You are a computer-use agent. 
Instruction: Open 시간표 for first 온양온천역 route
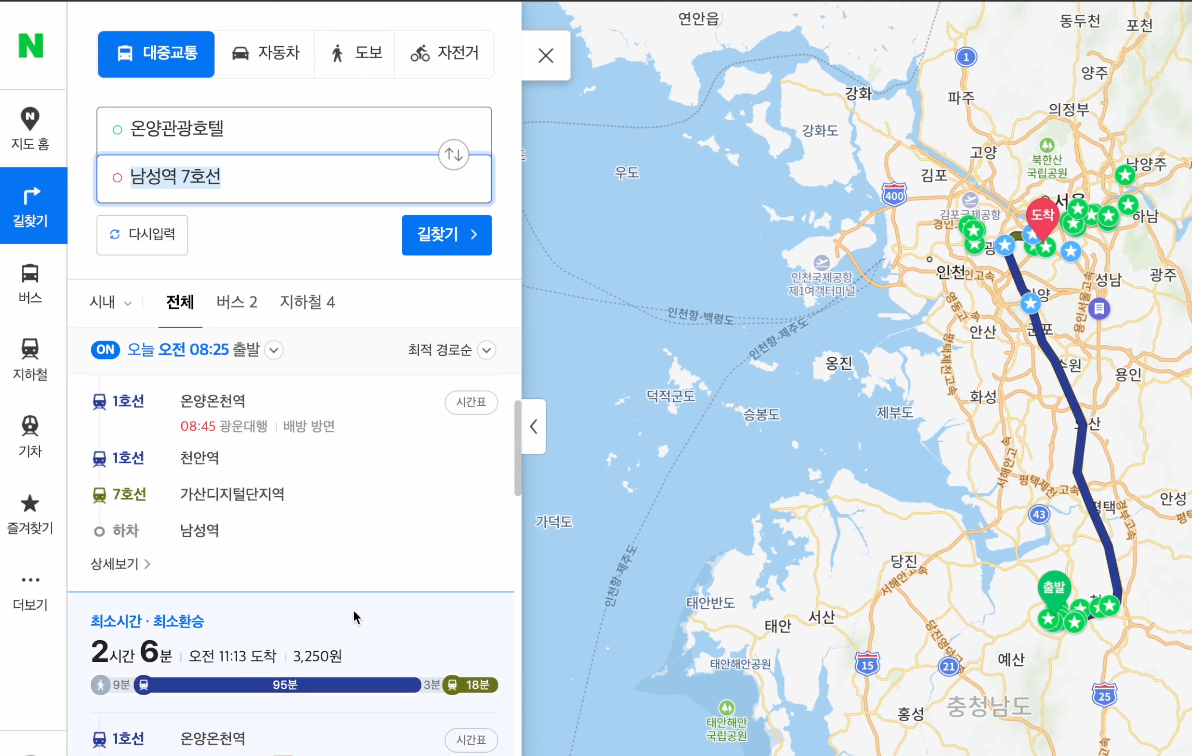point(471,402)
